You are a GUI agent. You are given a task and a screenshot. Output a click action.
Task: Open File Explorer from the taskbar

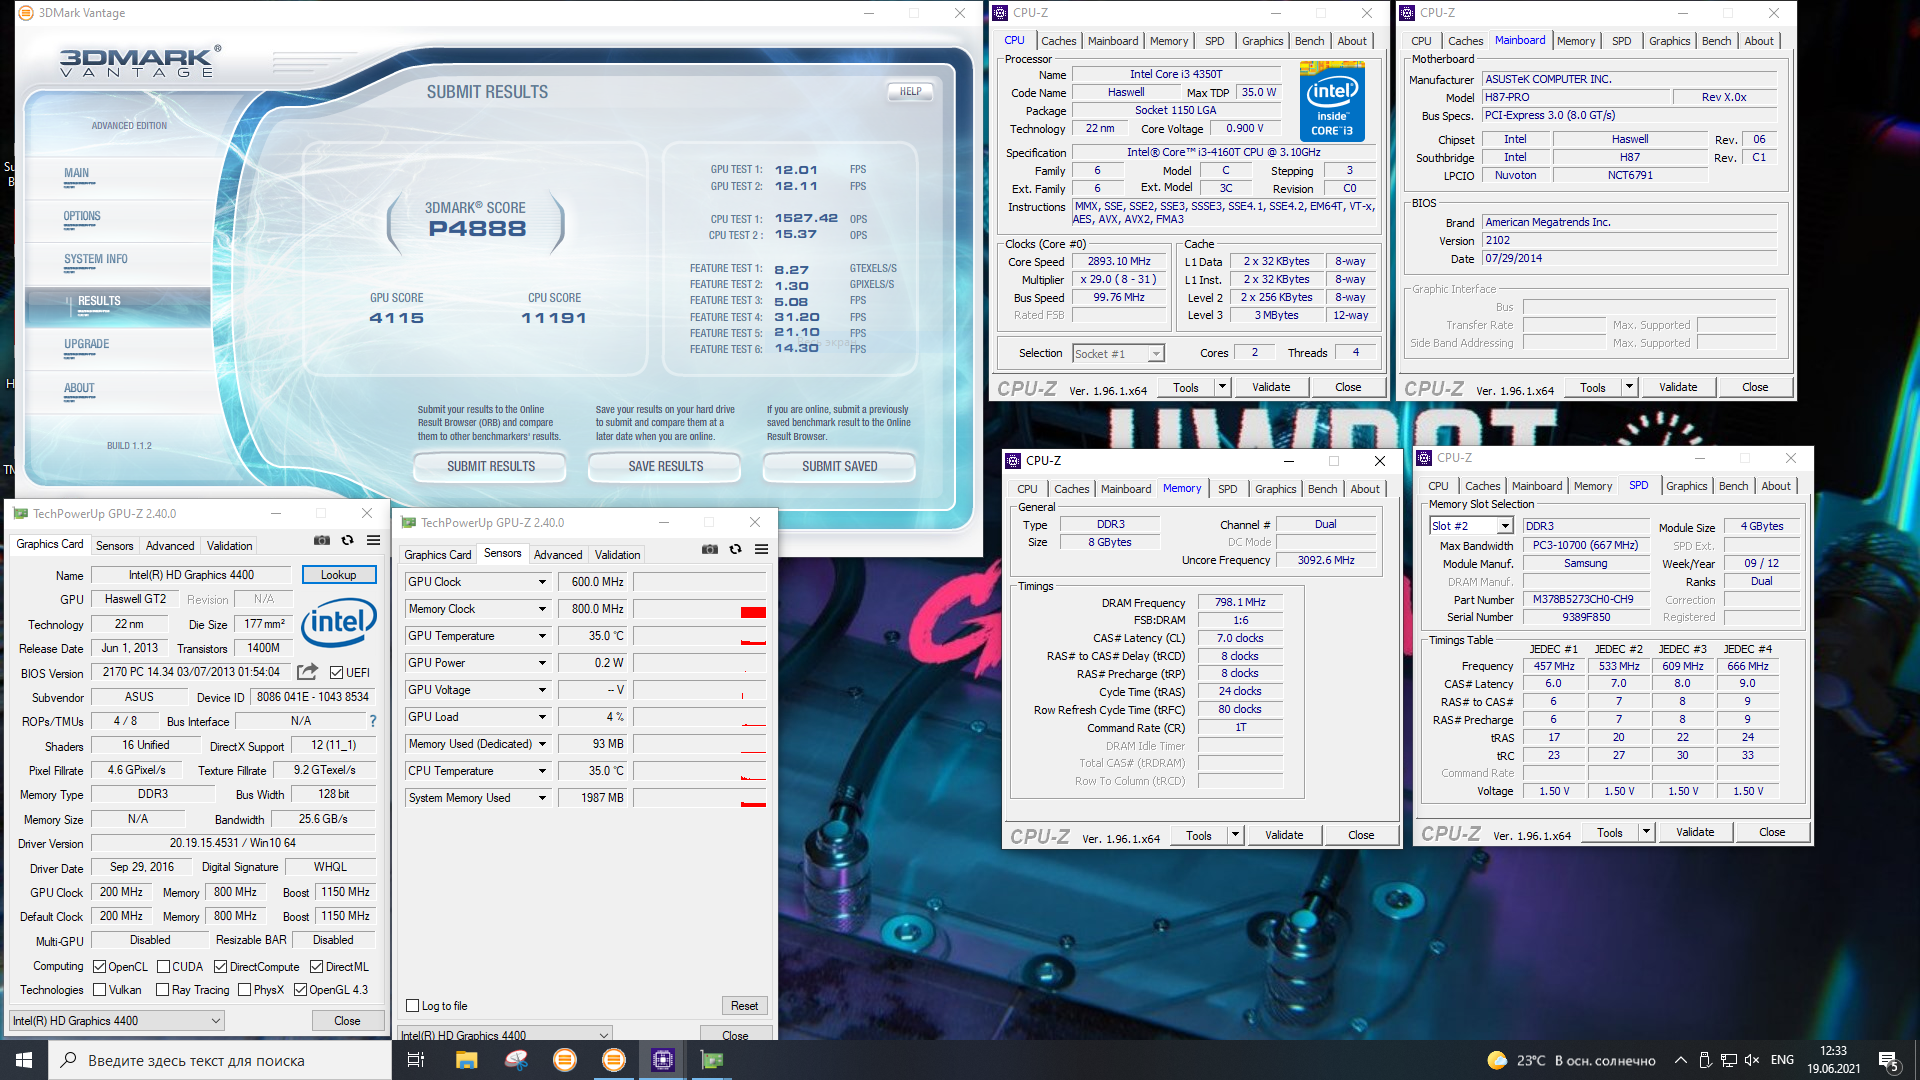(x=467, y=1060)
